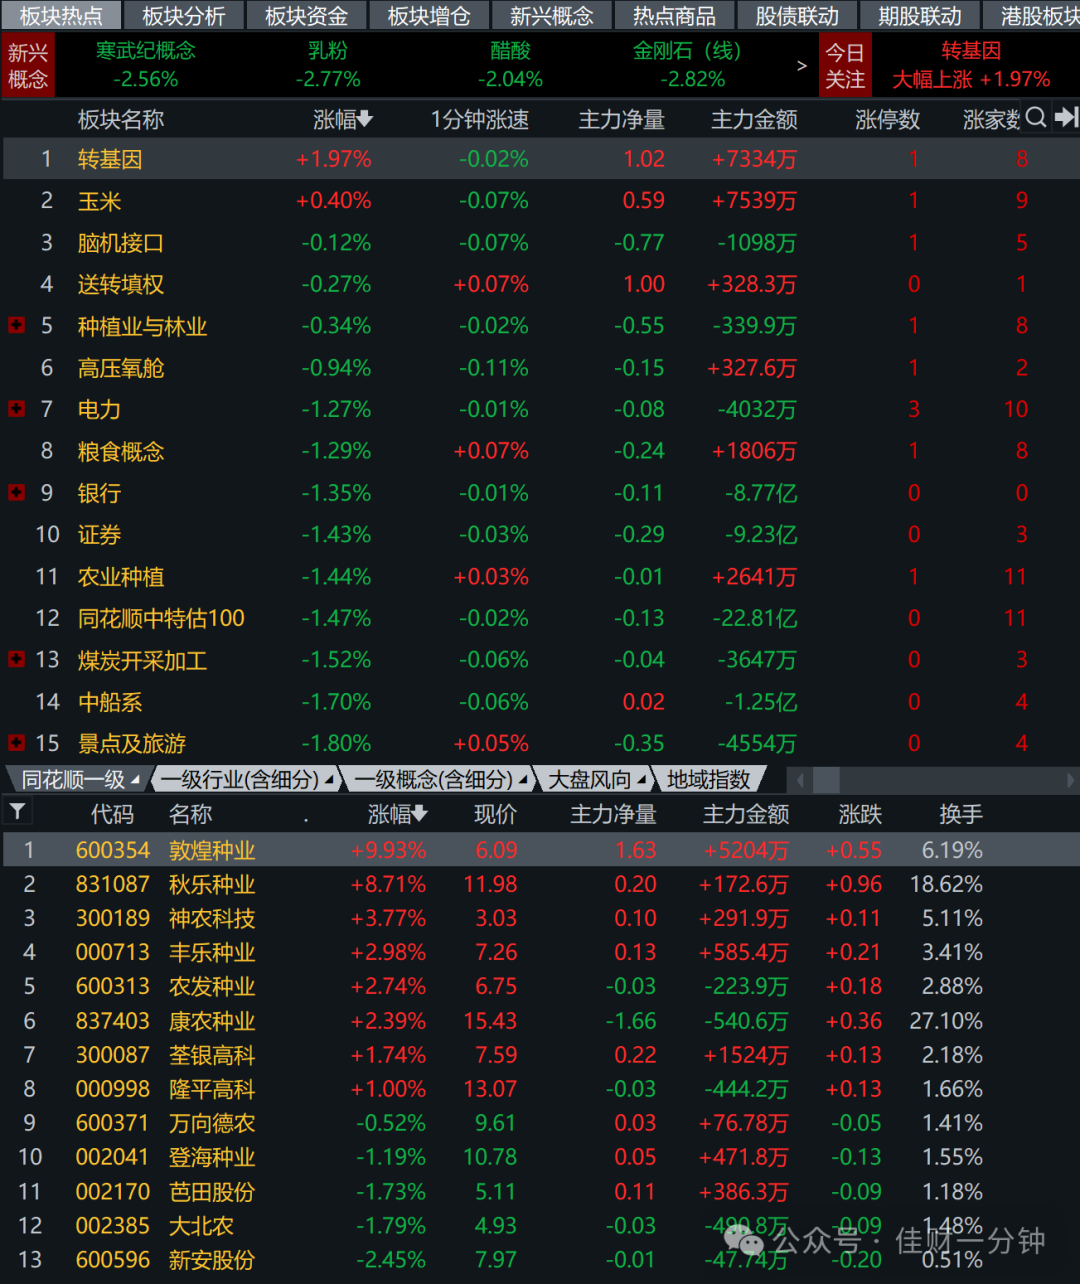
Task: Select the 敦煌种业 stock row
Action: tap(540, 850)
